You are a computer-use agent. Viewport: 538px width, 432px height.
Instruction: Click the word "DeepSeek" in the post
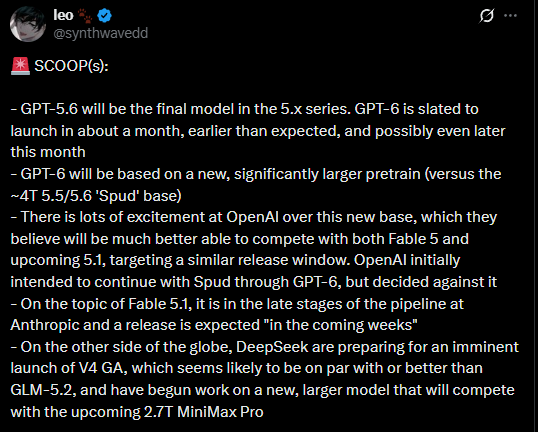tap(272, 347)
